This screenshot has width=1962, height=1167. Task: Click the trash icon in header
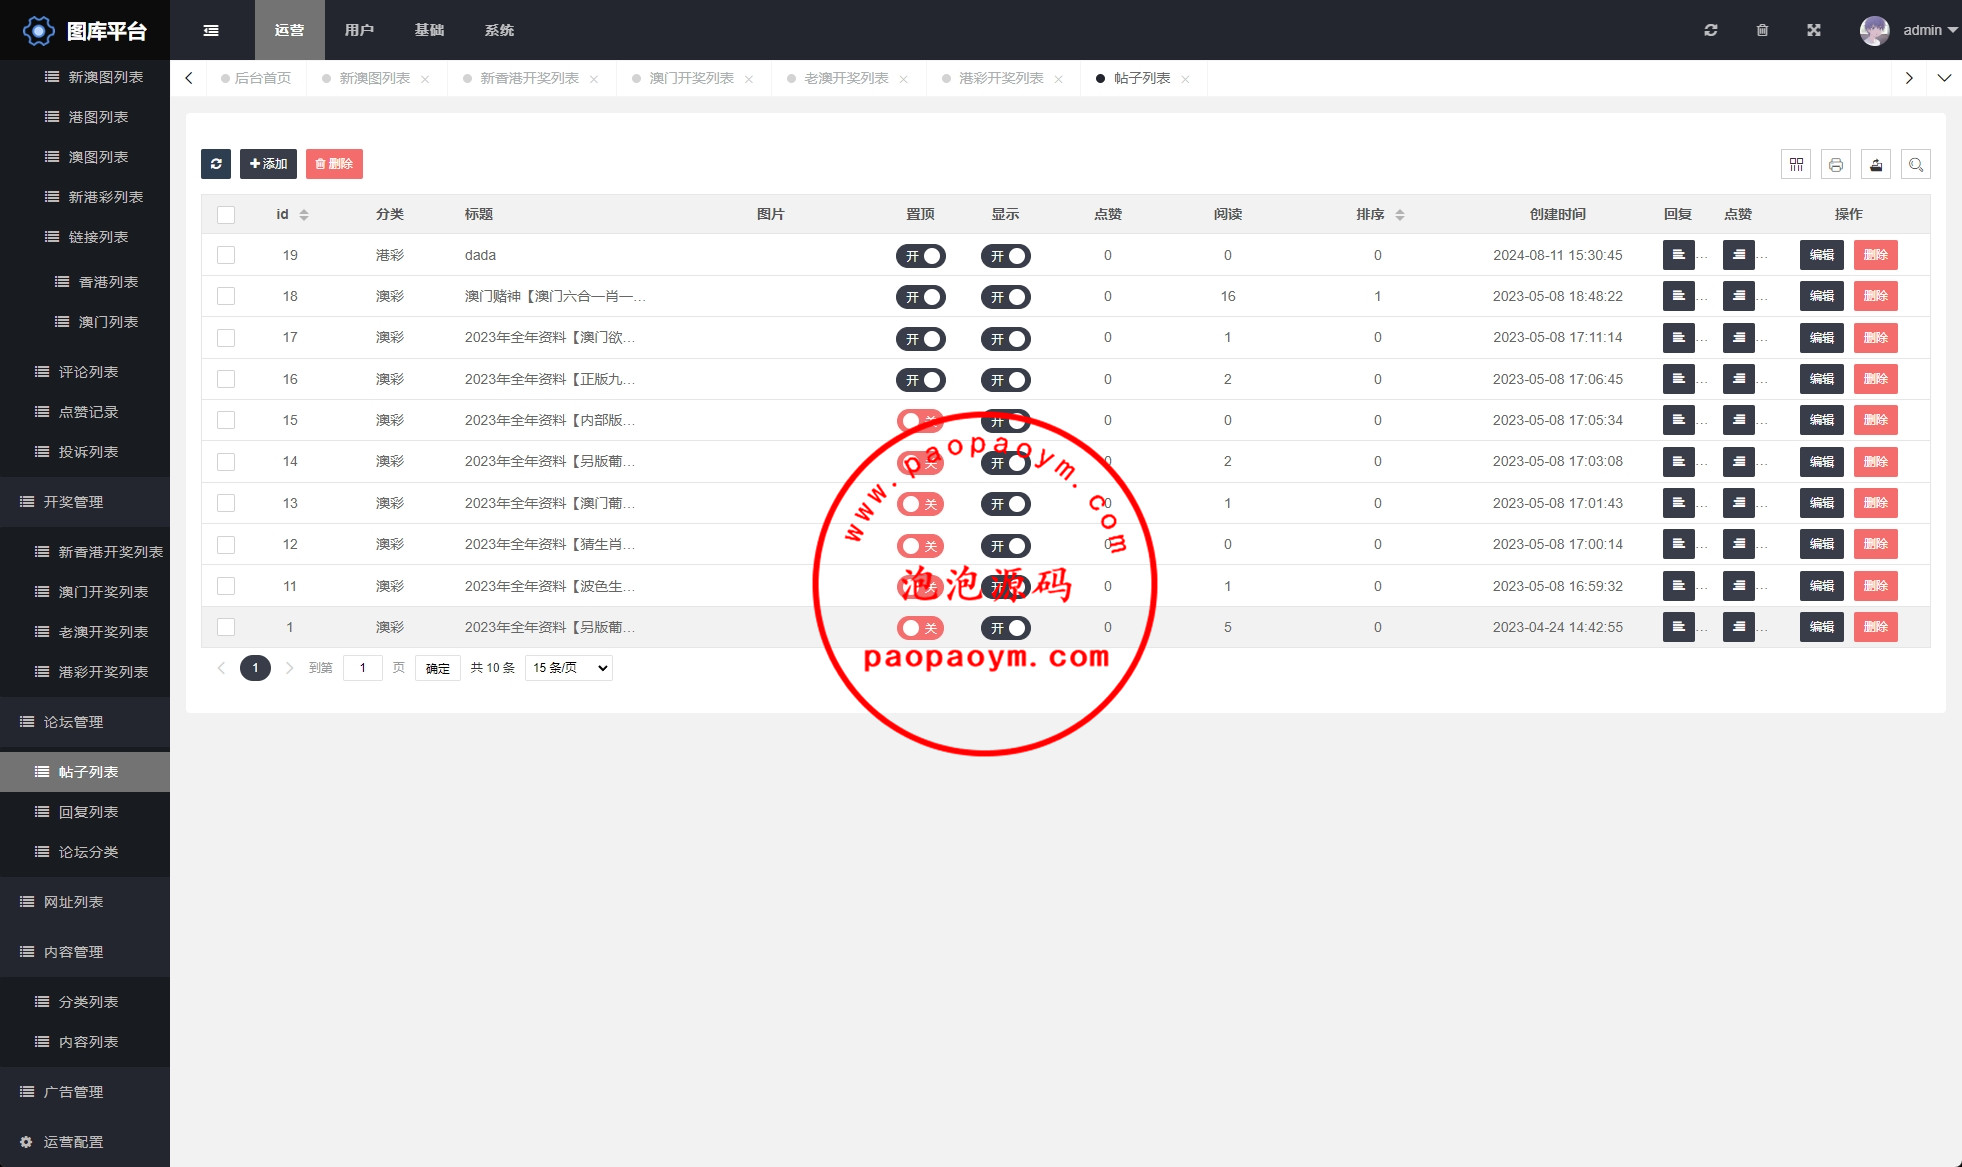[1762, 30]
